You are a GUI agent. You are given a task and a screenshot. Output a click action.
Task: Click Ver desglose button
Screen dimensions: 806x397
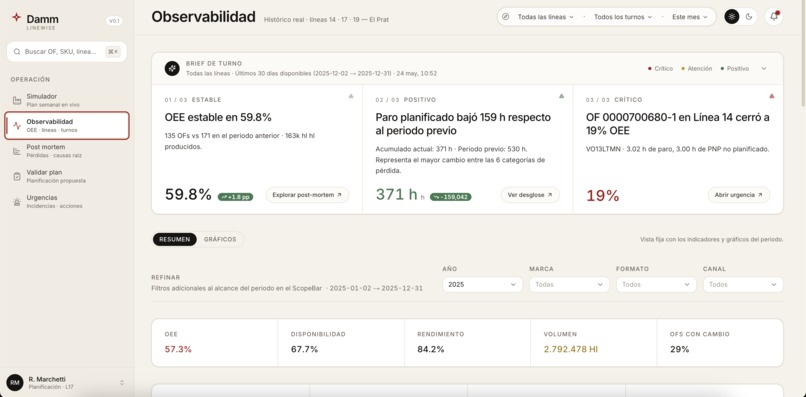pyautogui.click(x=530, y=195)
